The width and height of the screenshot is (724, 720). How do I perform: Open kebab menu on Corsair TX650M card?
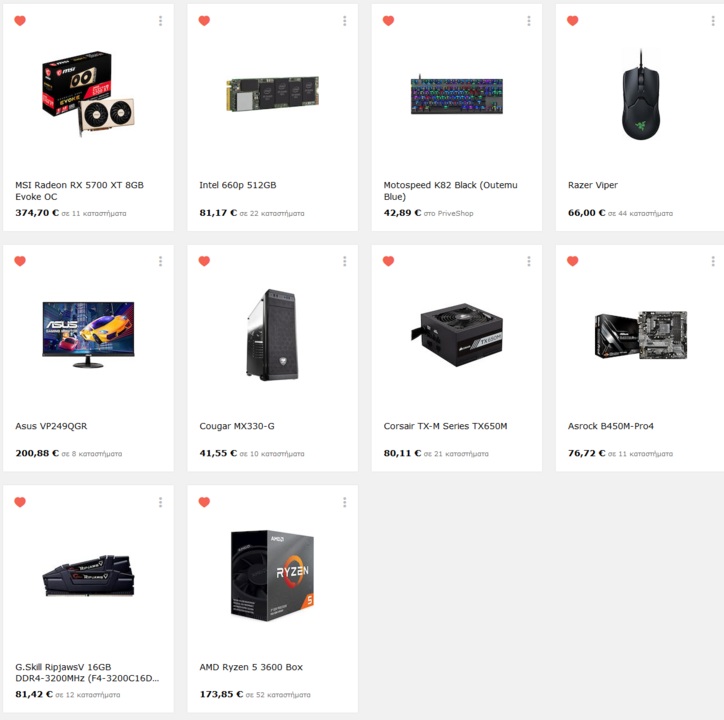point(529,261)
